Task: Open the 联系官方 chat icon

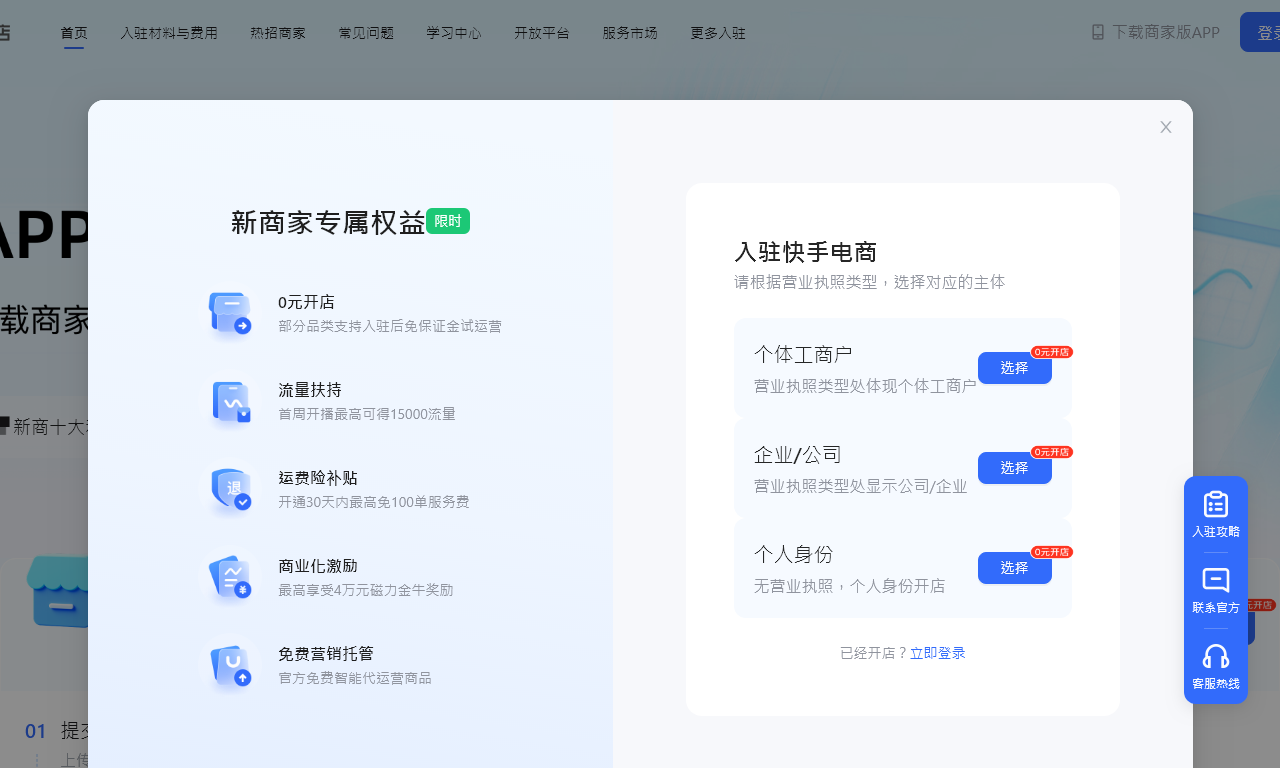Action: [x=1216, y=580]
